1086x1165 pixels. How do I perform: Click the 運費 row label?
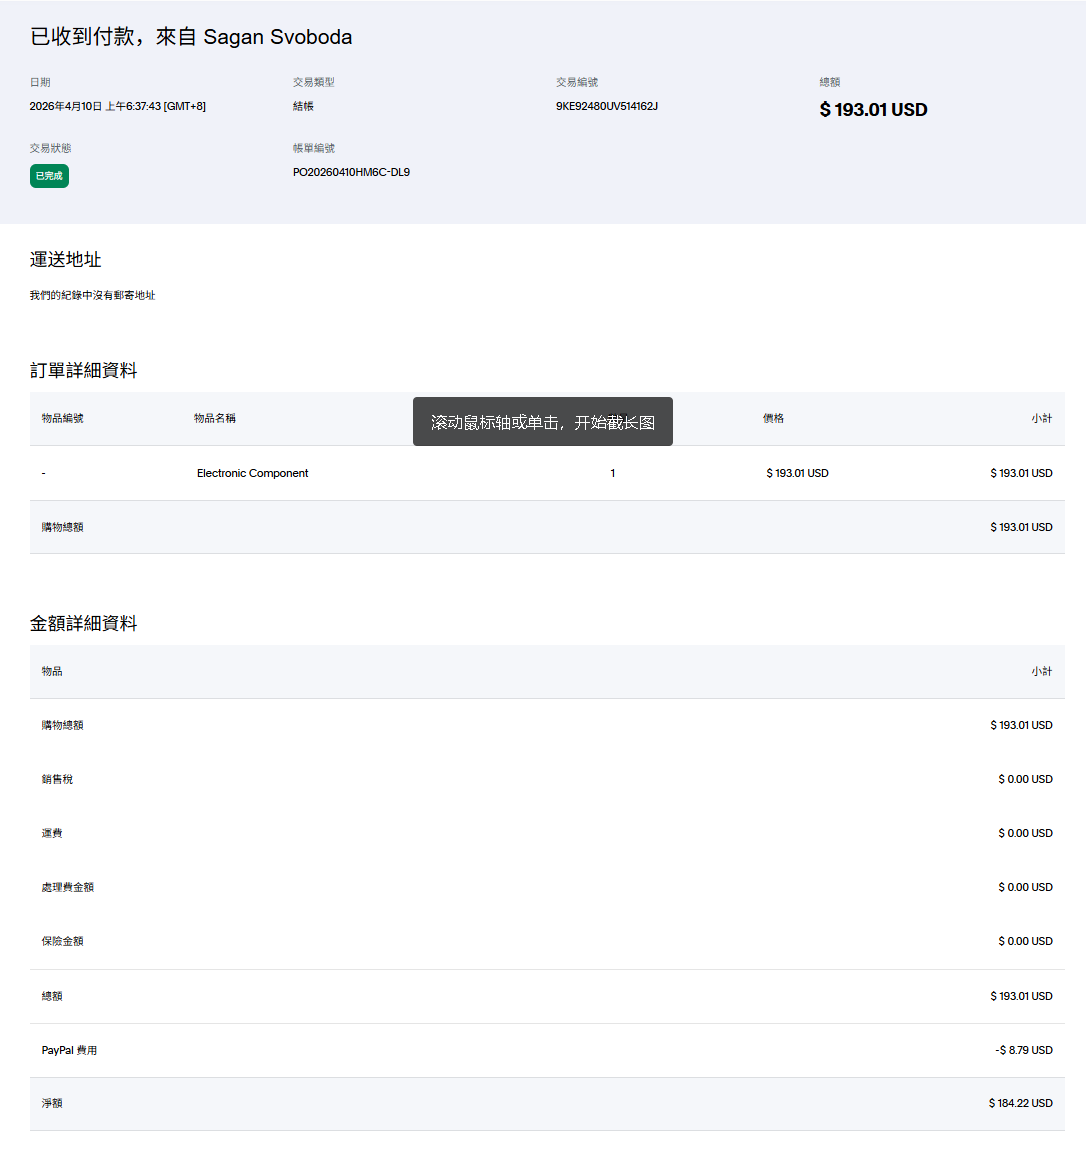(x=52, y=833)
